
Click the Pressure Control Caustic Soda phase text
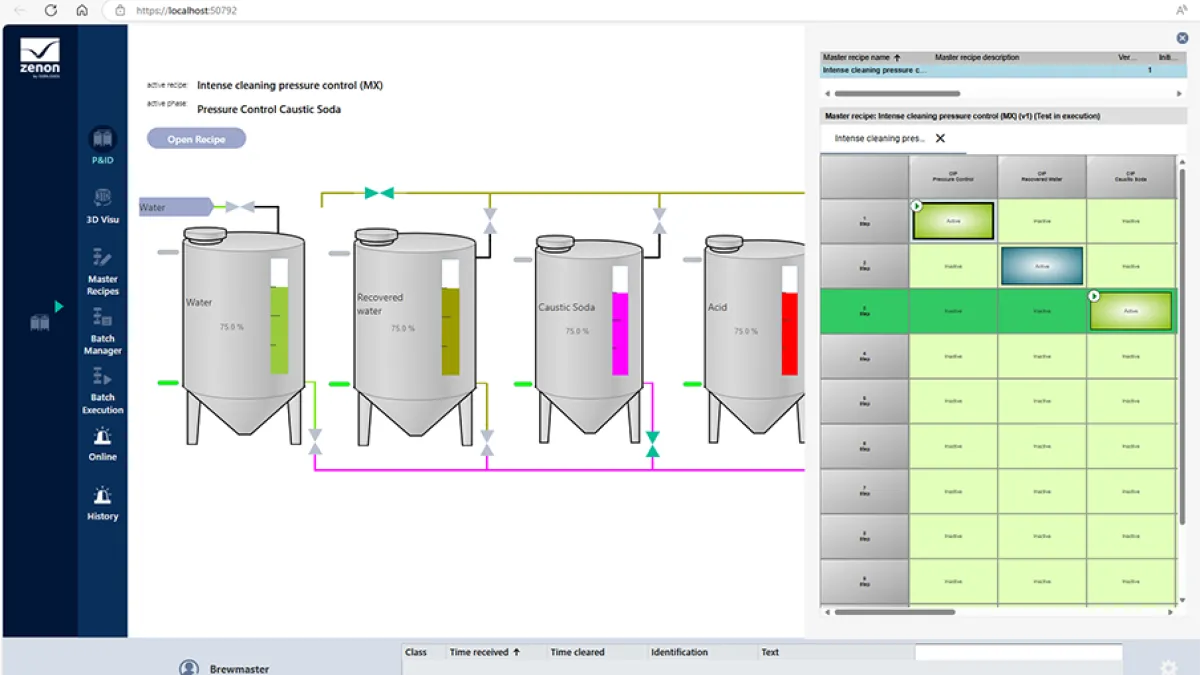[x=268, y=109]
